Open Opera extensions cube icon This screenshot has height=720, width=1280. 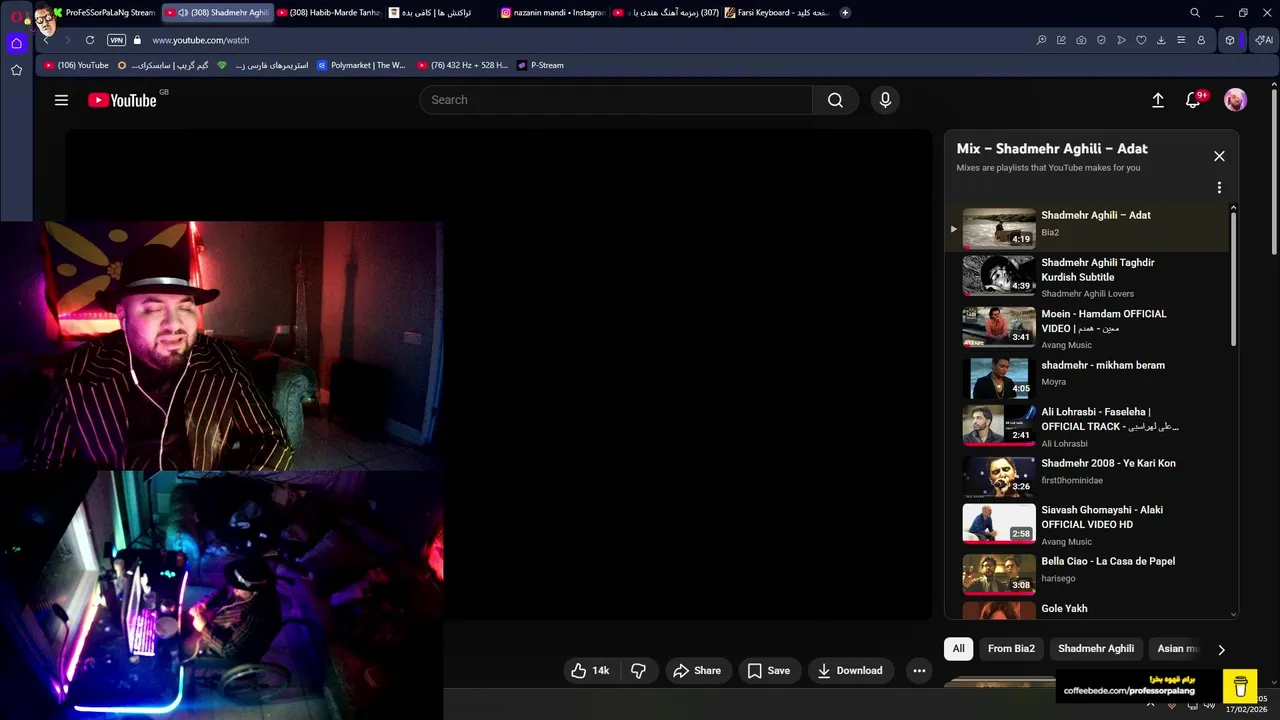(x=1230, y=40)
